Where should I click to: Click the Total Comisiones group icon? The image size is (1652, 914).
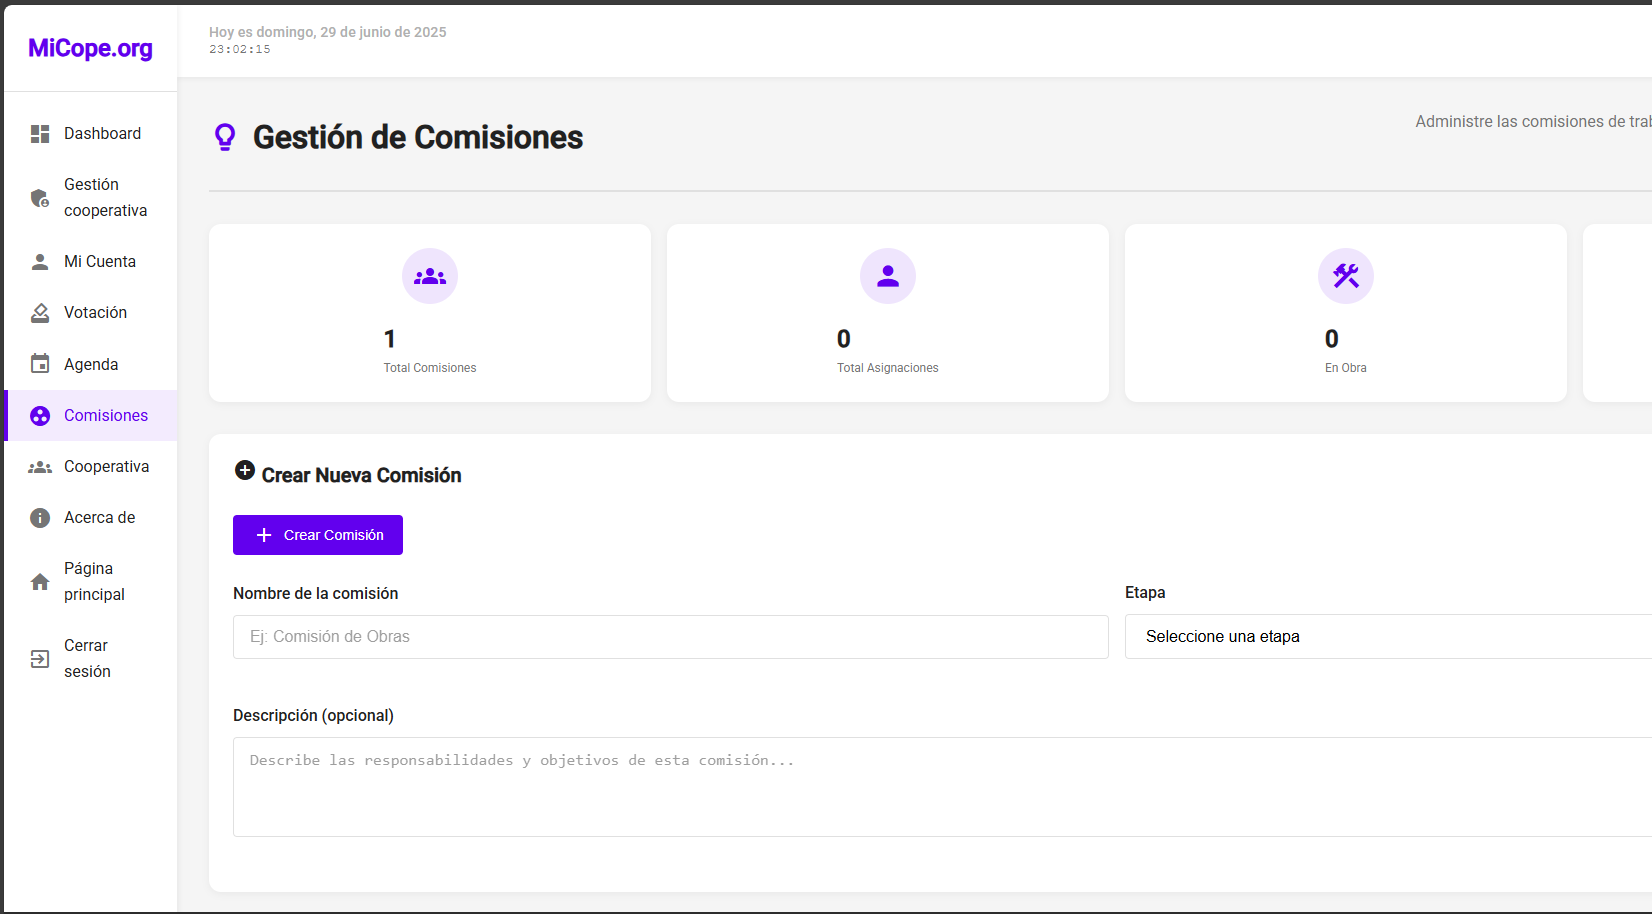click(430, 276)
